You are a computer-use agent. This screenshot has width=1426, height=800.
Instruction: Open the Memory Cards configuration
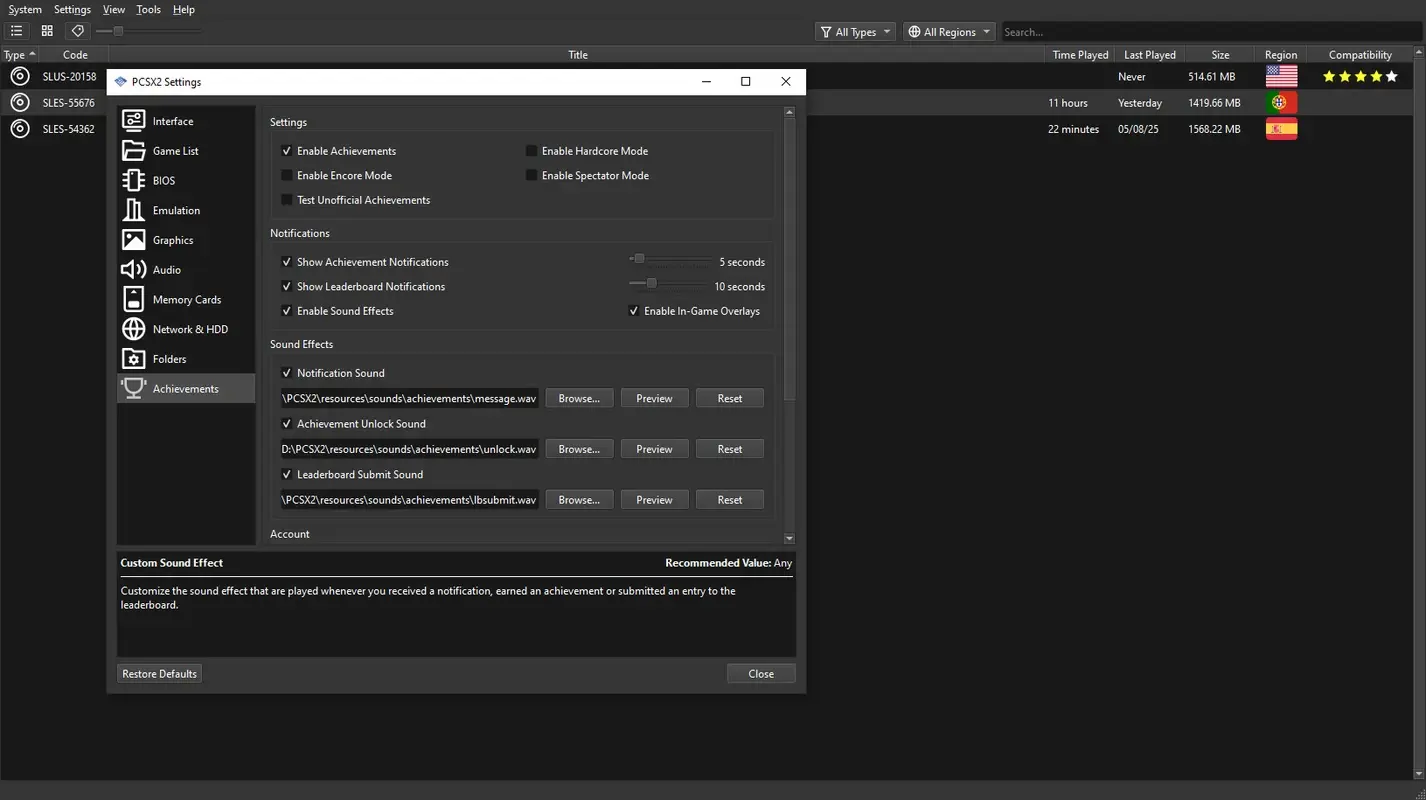(x=186, y=299)
